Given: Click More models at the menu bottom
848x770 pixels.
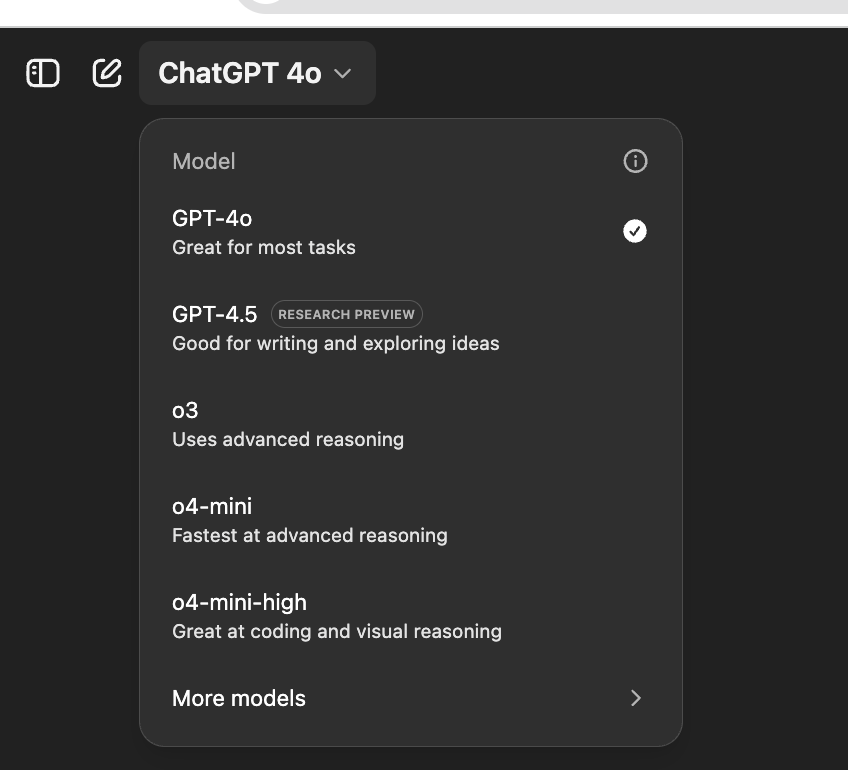Looking at the screenshot, I should click(239, 698).
